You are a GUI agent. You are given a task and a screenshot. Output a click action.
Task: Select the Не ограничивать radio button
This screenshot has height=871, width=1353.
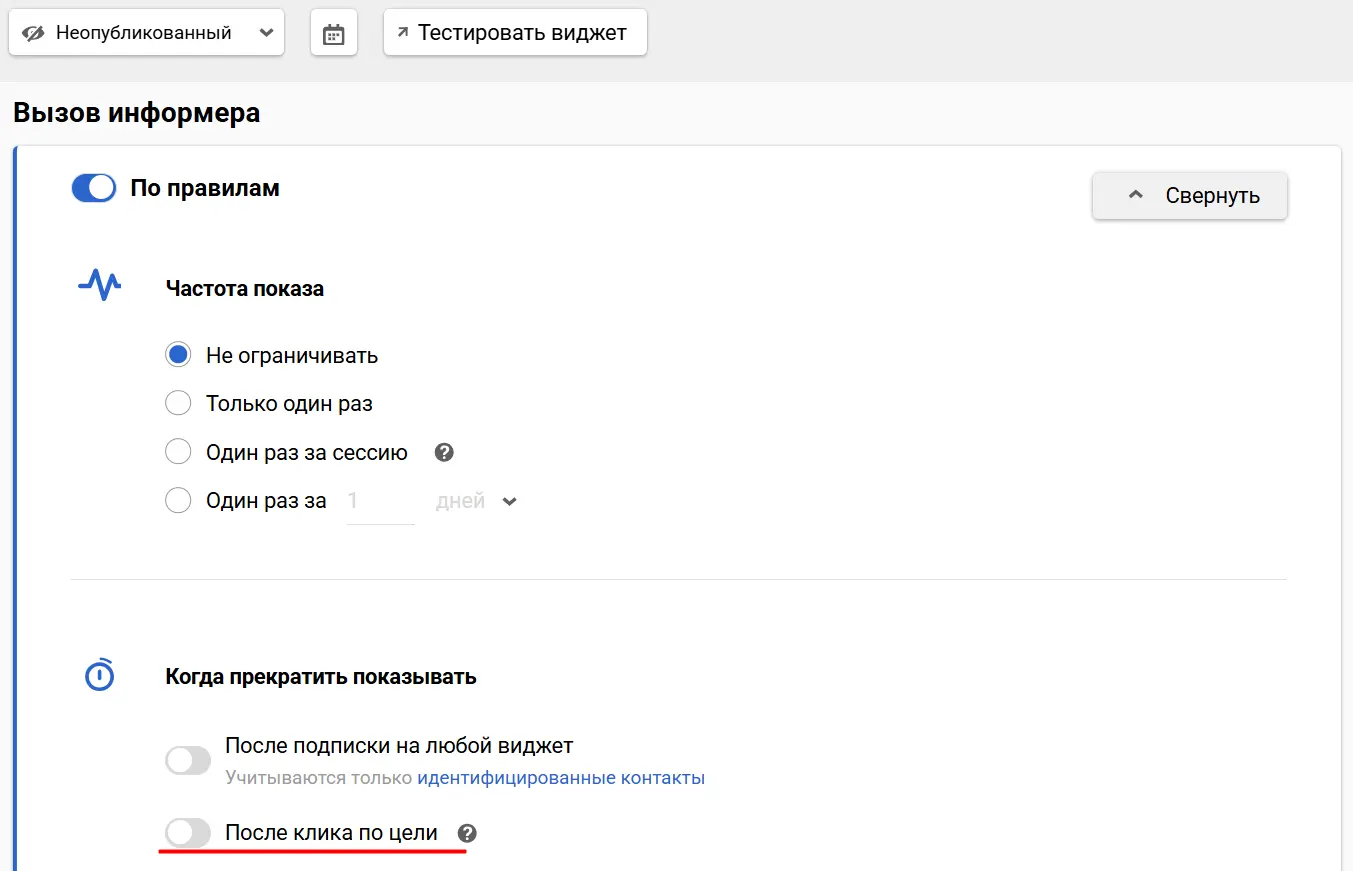(178, 355)
